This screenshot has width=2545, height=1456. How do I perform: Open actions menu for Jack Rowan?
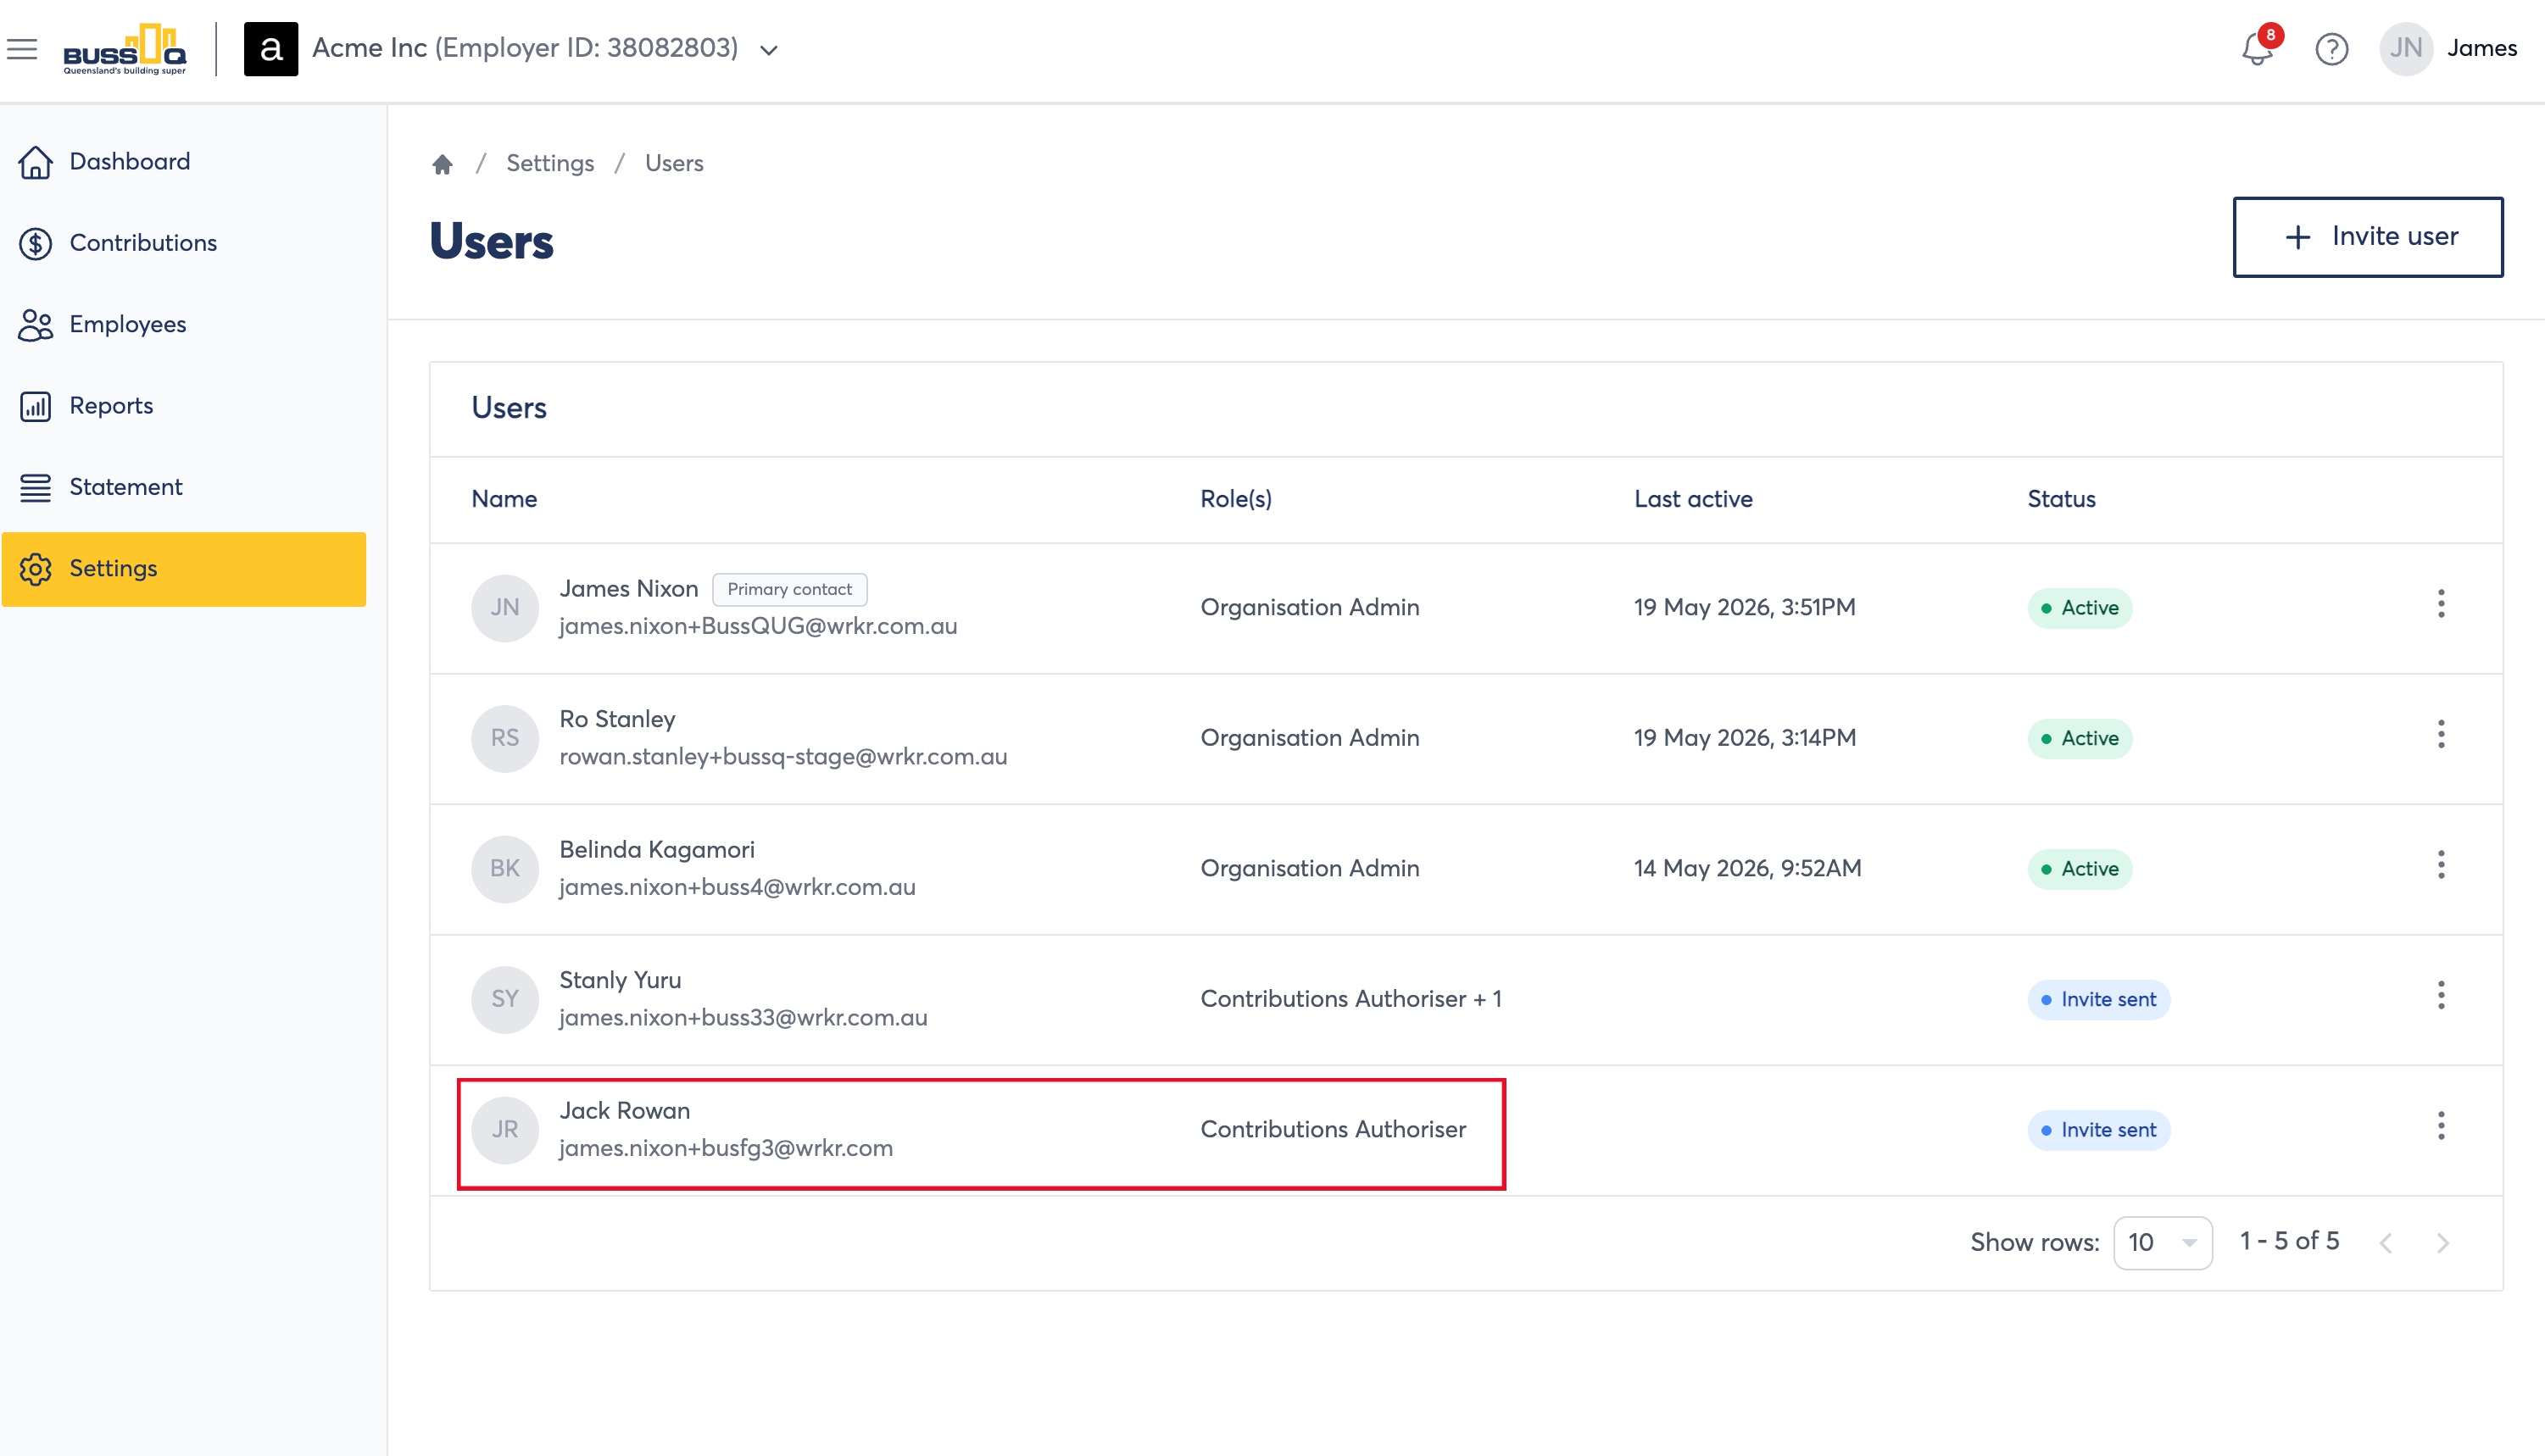(2440, 1126)
